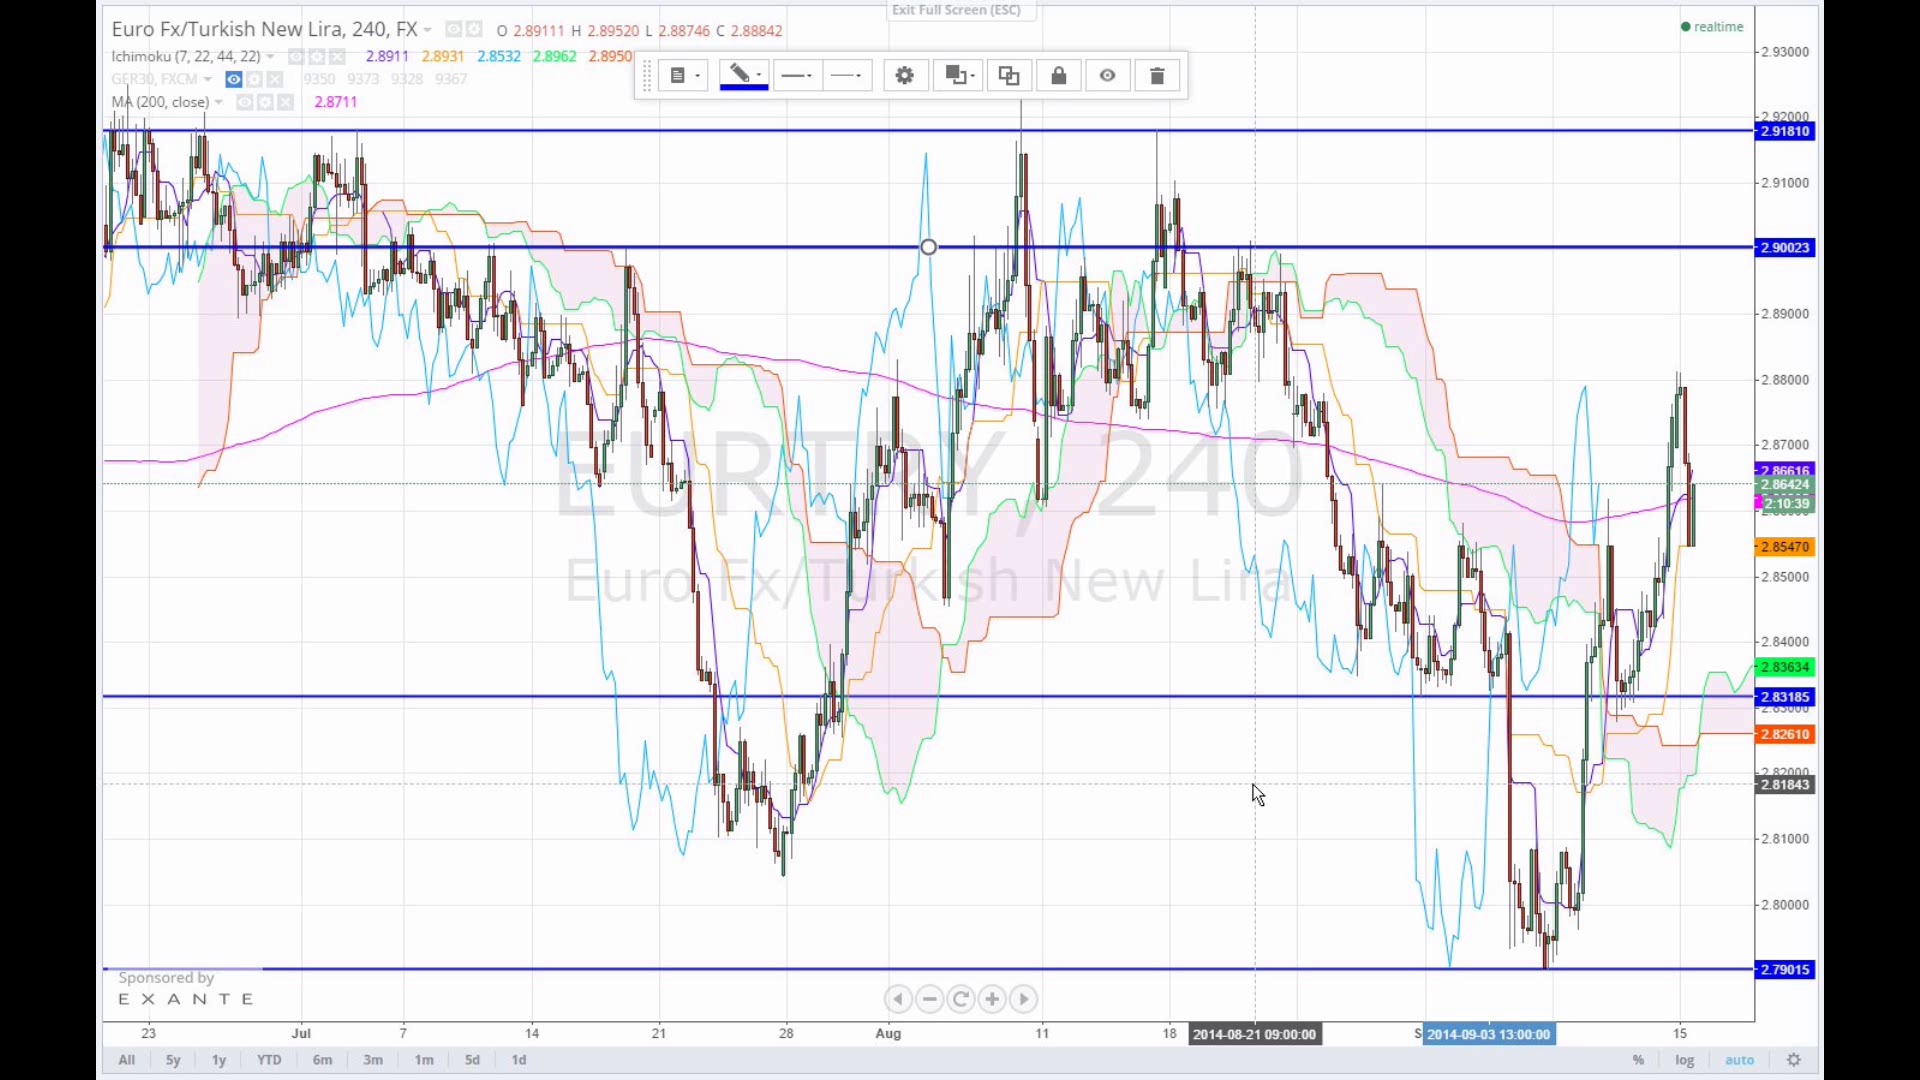
Task: Toggle visibility of the selected line
Action: [1107, 76]
